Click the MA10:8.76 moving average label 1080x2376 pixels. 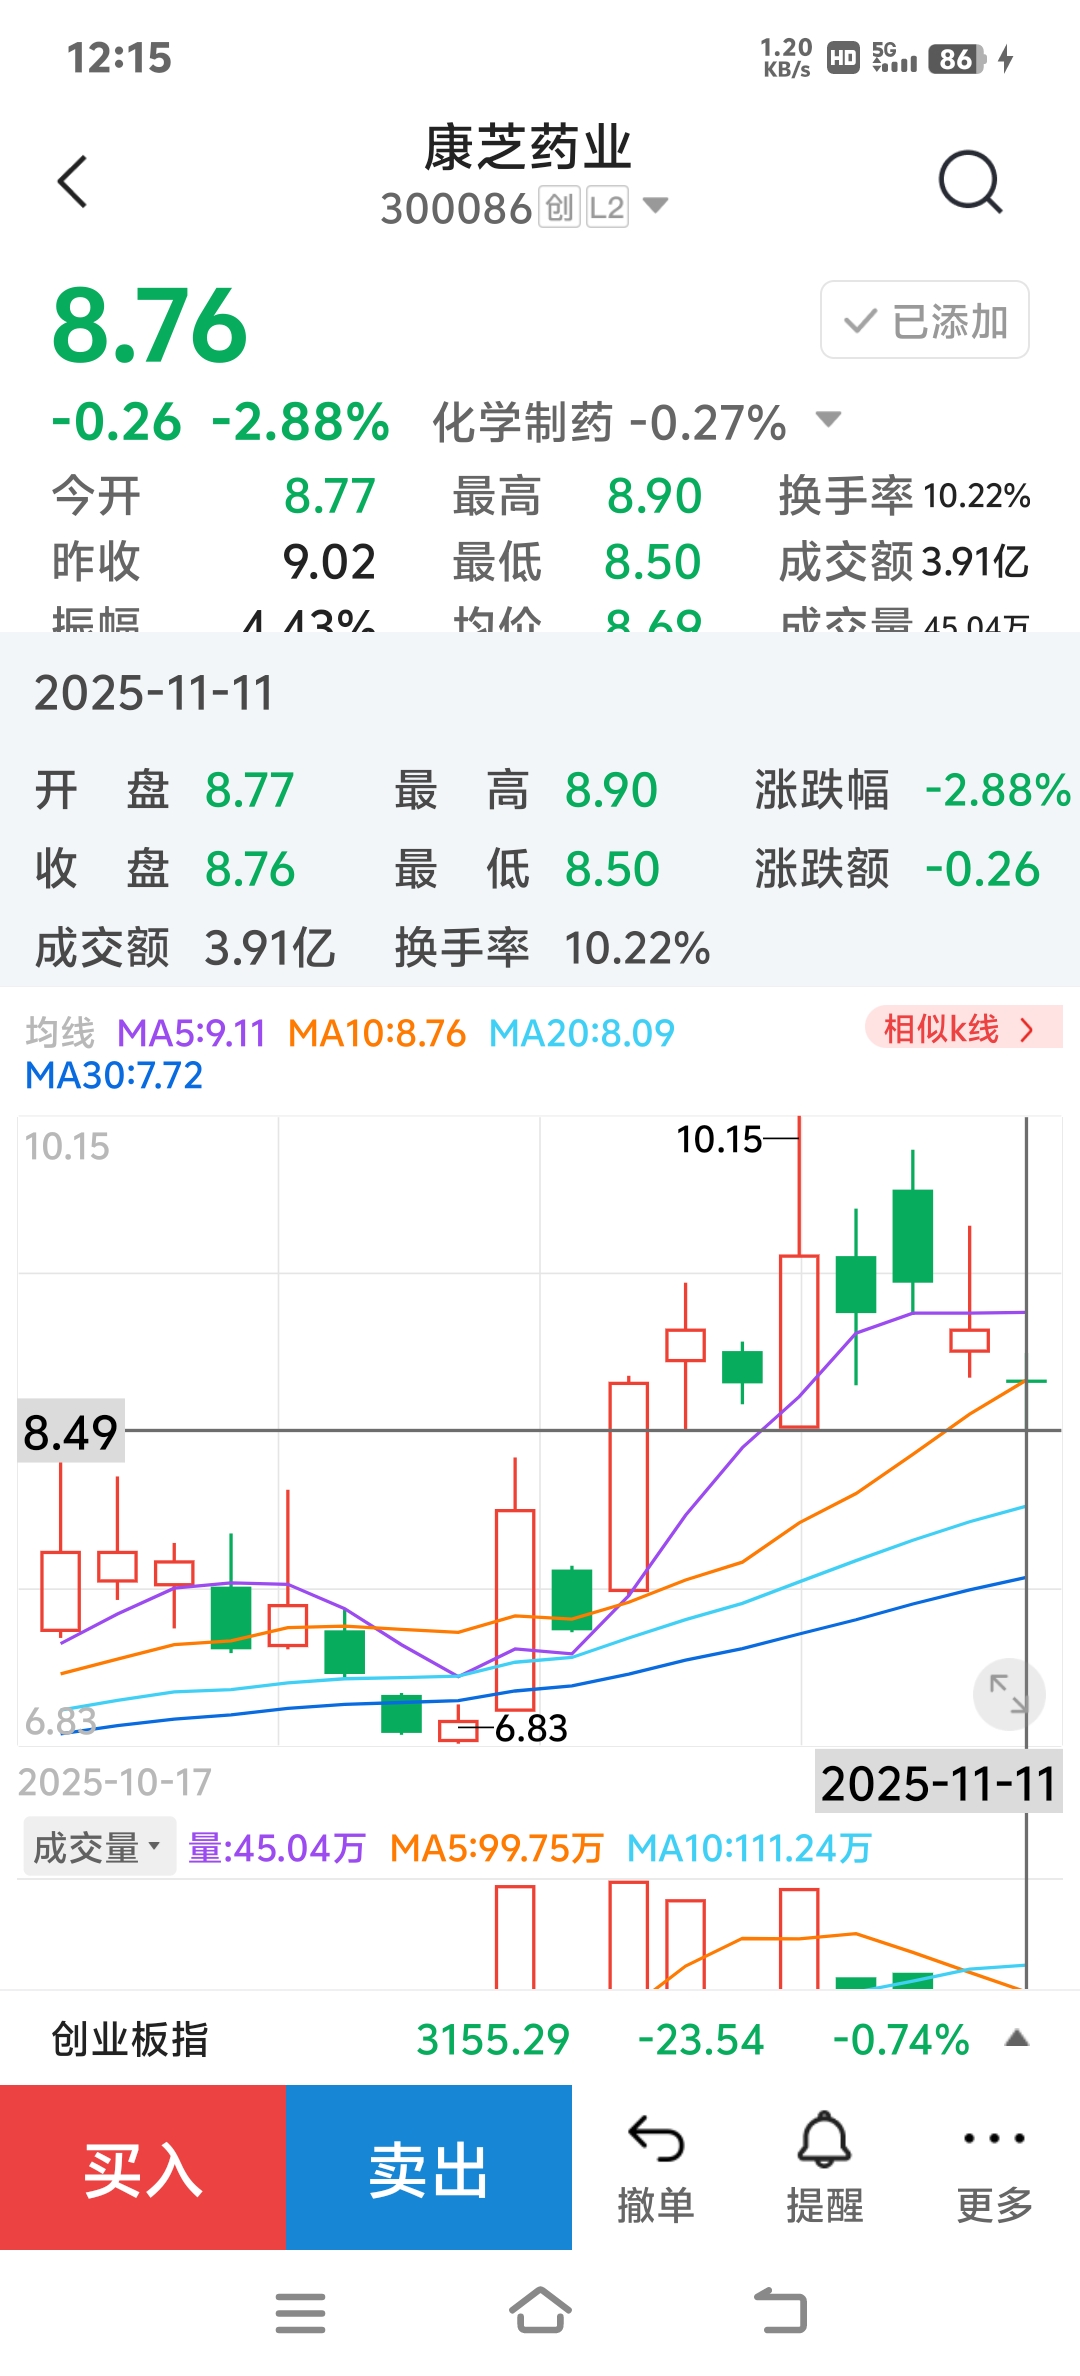pyautogui.click(x=377, y=1033)
